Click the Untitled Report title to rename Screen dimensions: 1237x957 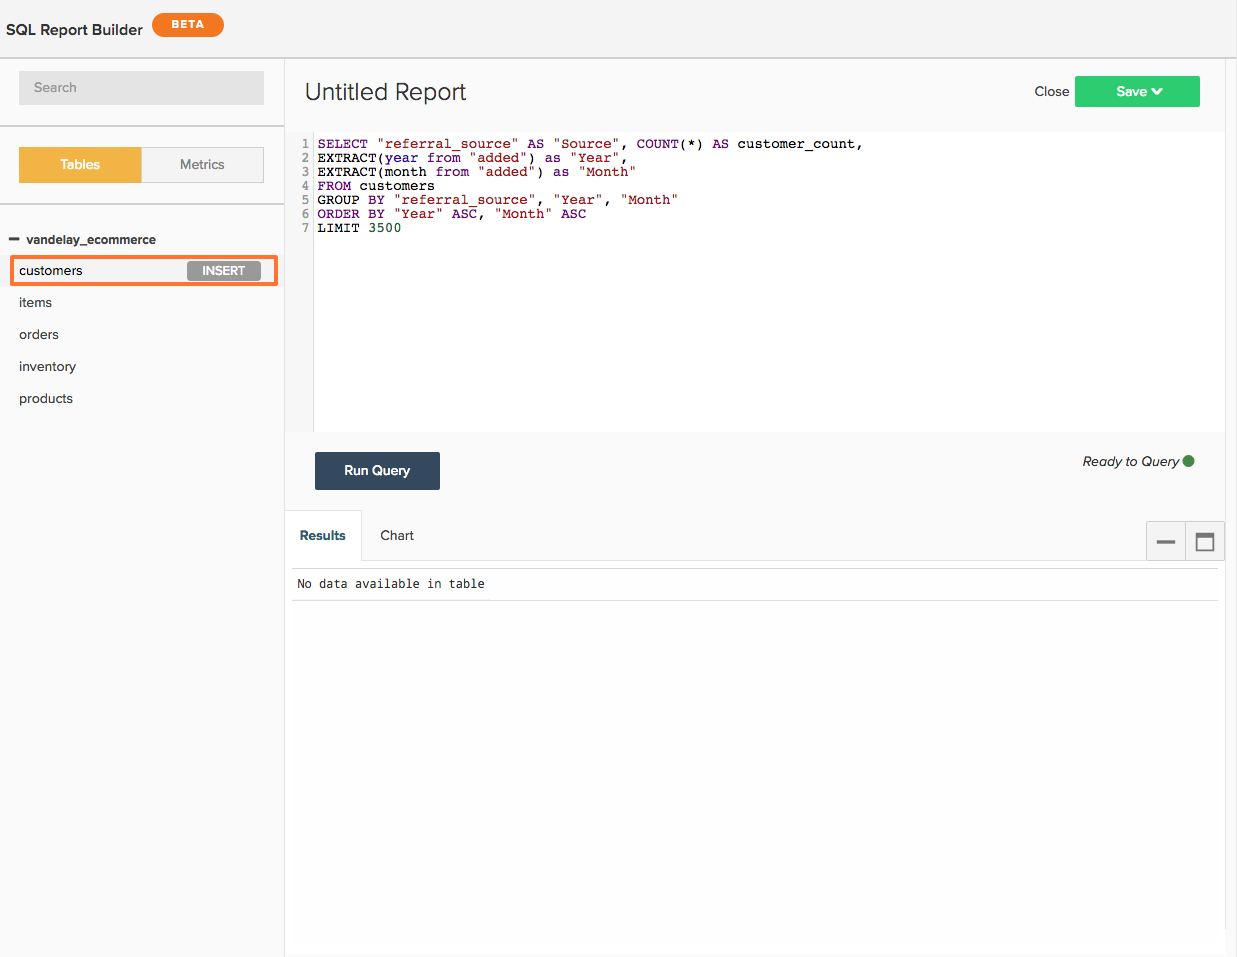386,92
